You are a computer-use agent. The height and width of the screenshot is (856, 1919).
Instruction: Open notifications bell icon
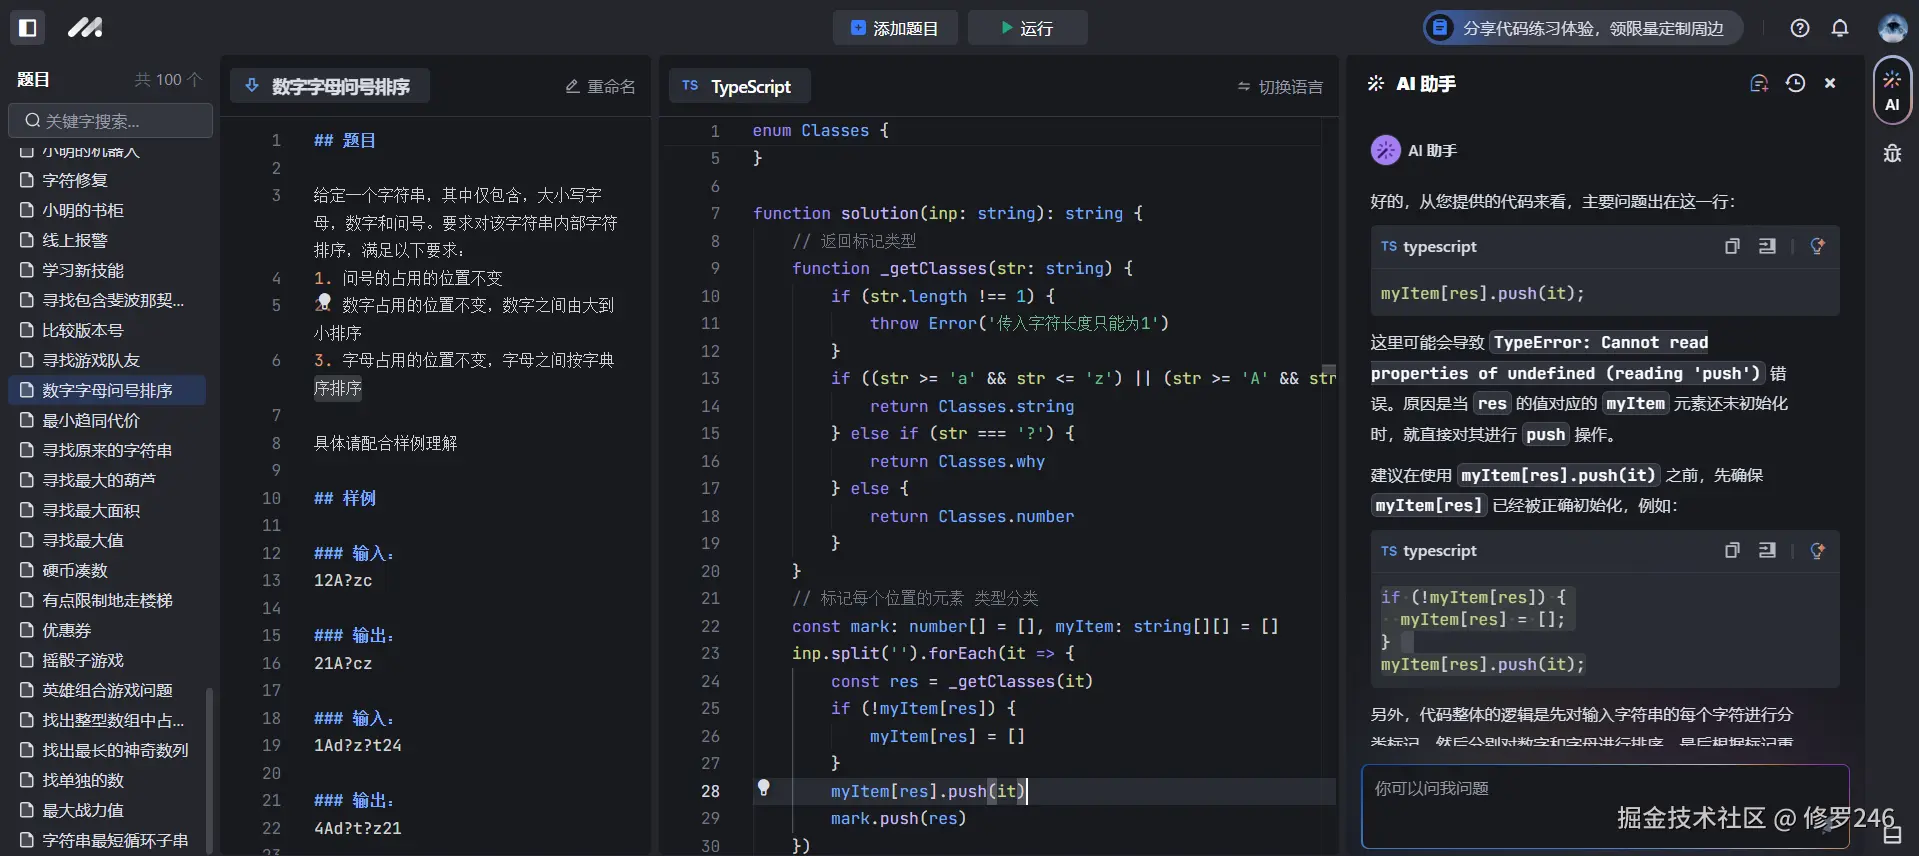(x=1840, y=28)
